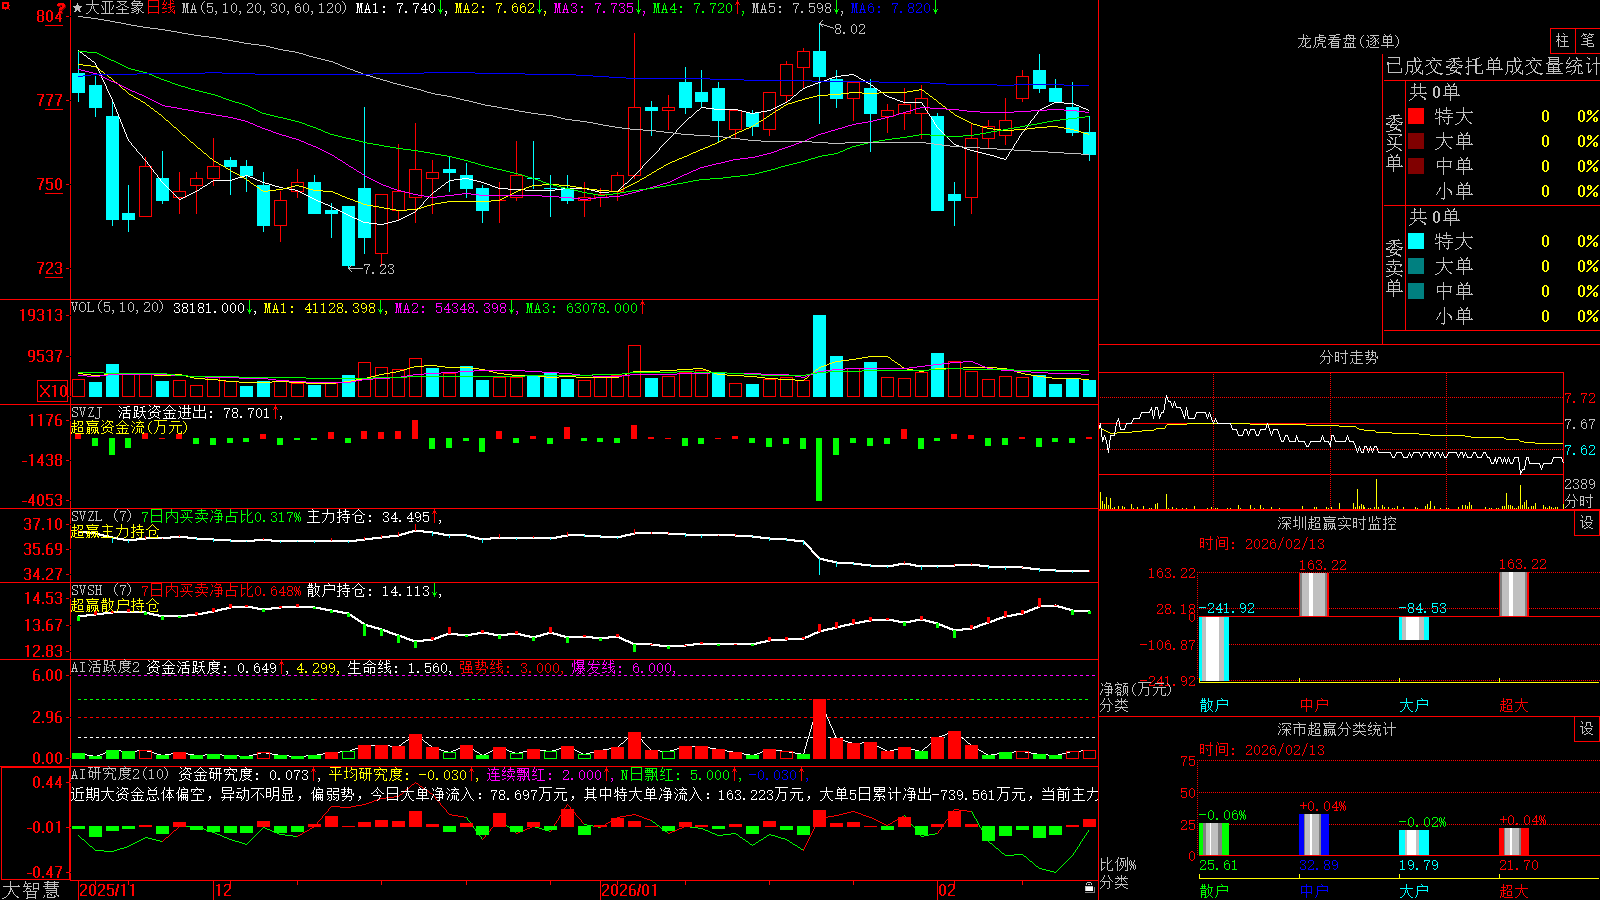Click the 超大 label under the realtime monitor chart
The width and height of the screenshot is (1600, 900).
pyautogui.click(x=1514, y=705)
